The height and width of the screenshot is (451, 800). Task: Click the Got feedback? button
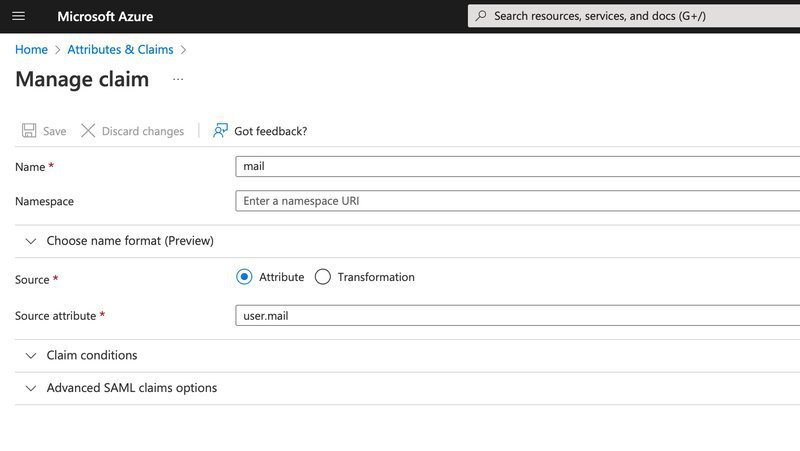[x=270, y=131]
